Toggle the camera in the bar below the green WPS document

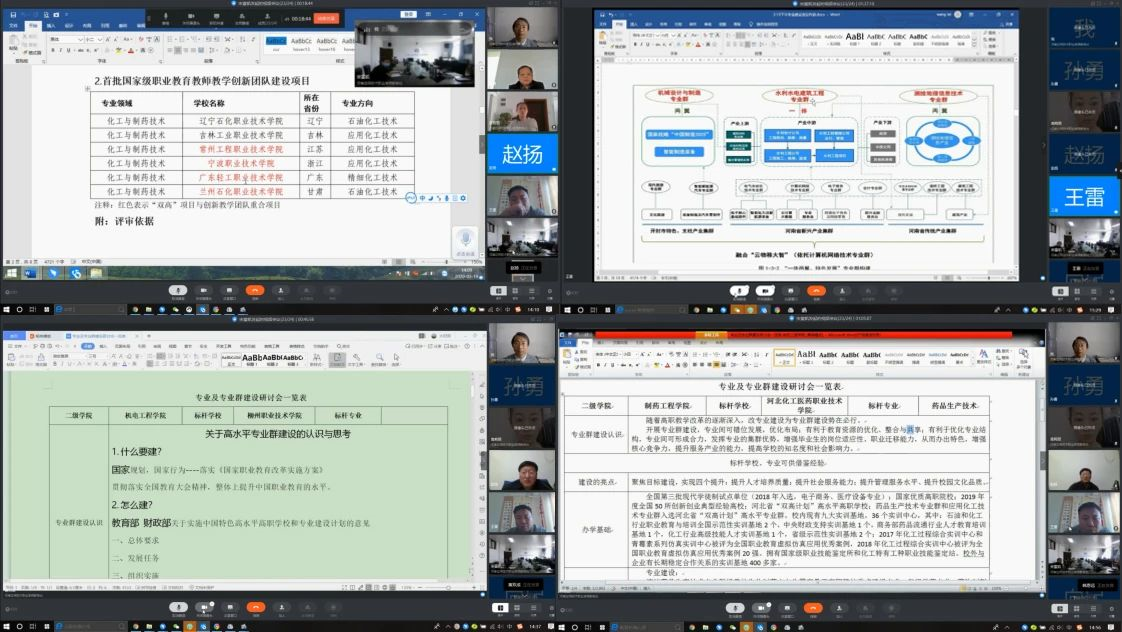pos(204,608)
